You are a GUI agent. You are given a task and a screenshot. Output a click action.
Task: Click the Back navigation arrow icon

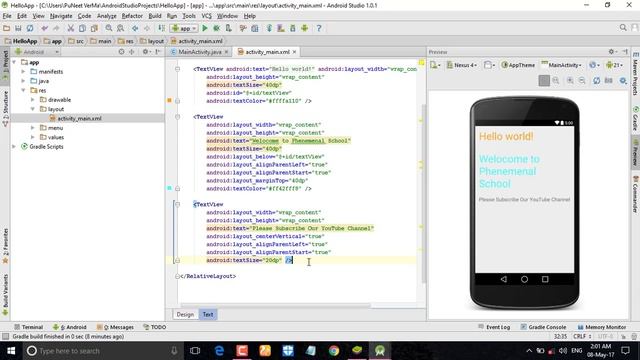135,28
